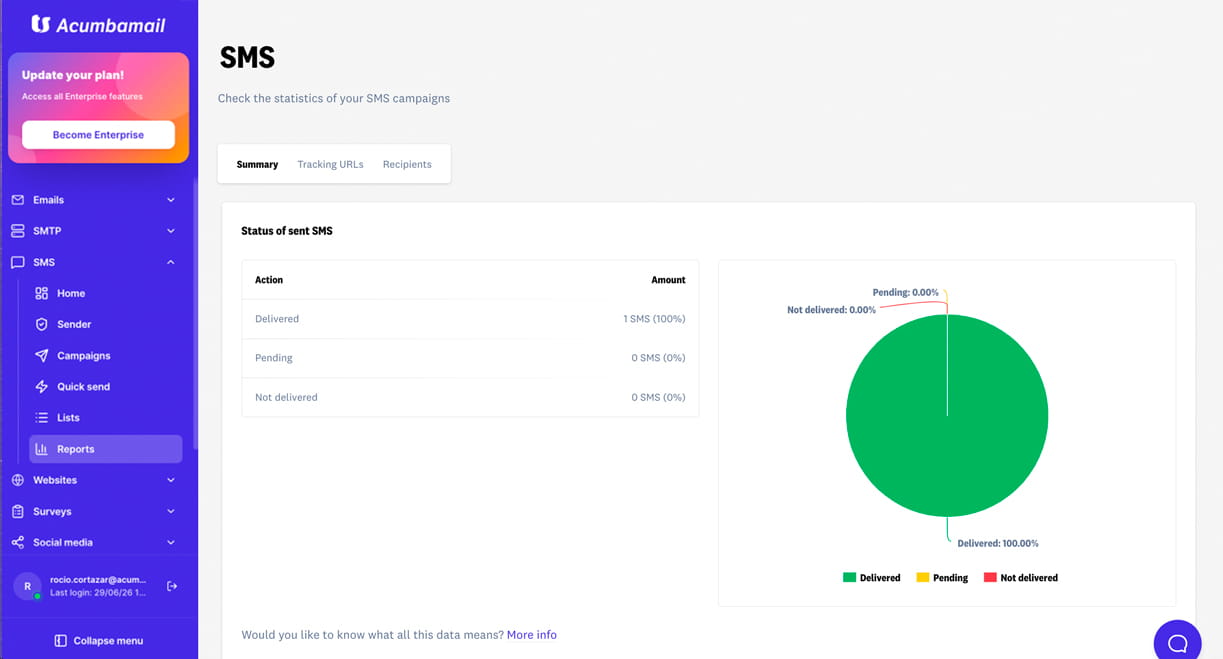Viewport: 1223px width, 659px height.
Task: Click the Home grid icon
Action: pos(41,293)
